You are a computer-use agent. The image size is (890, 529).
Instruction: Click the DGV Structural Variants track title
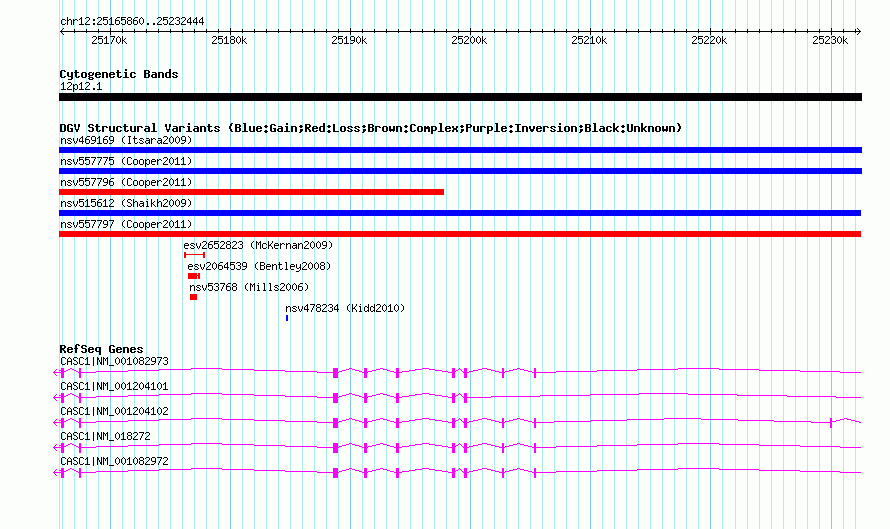[x=371, y=128]
